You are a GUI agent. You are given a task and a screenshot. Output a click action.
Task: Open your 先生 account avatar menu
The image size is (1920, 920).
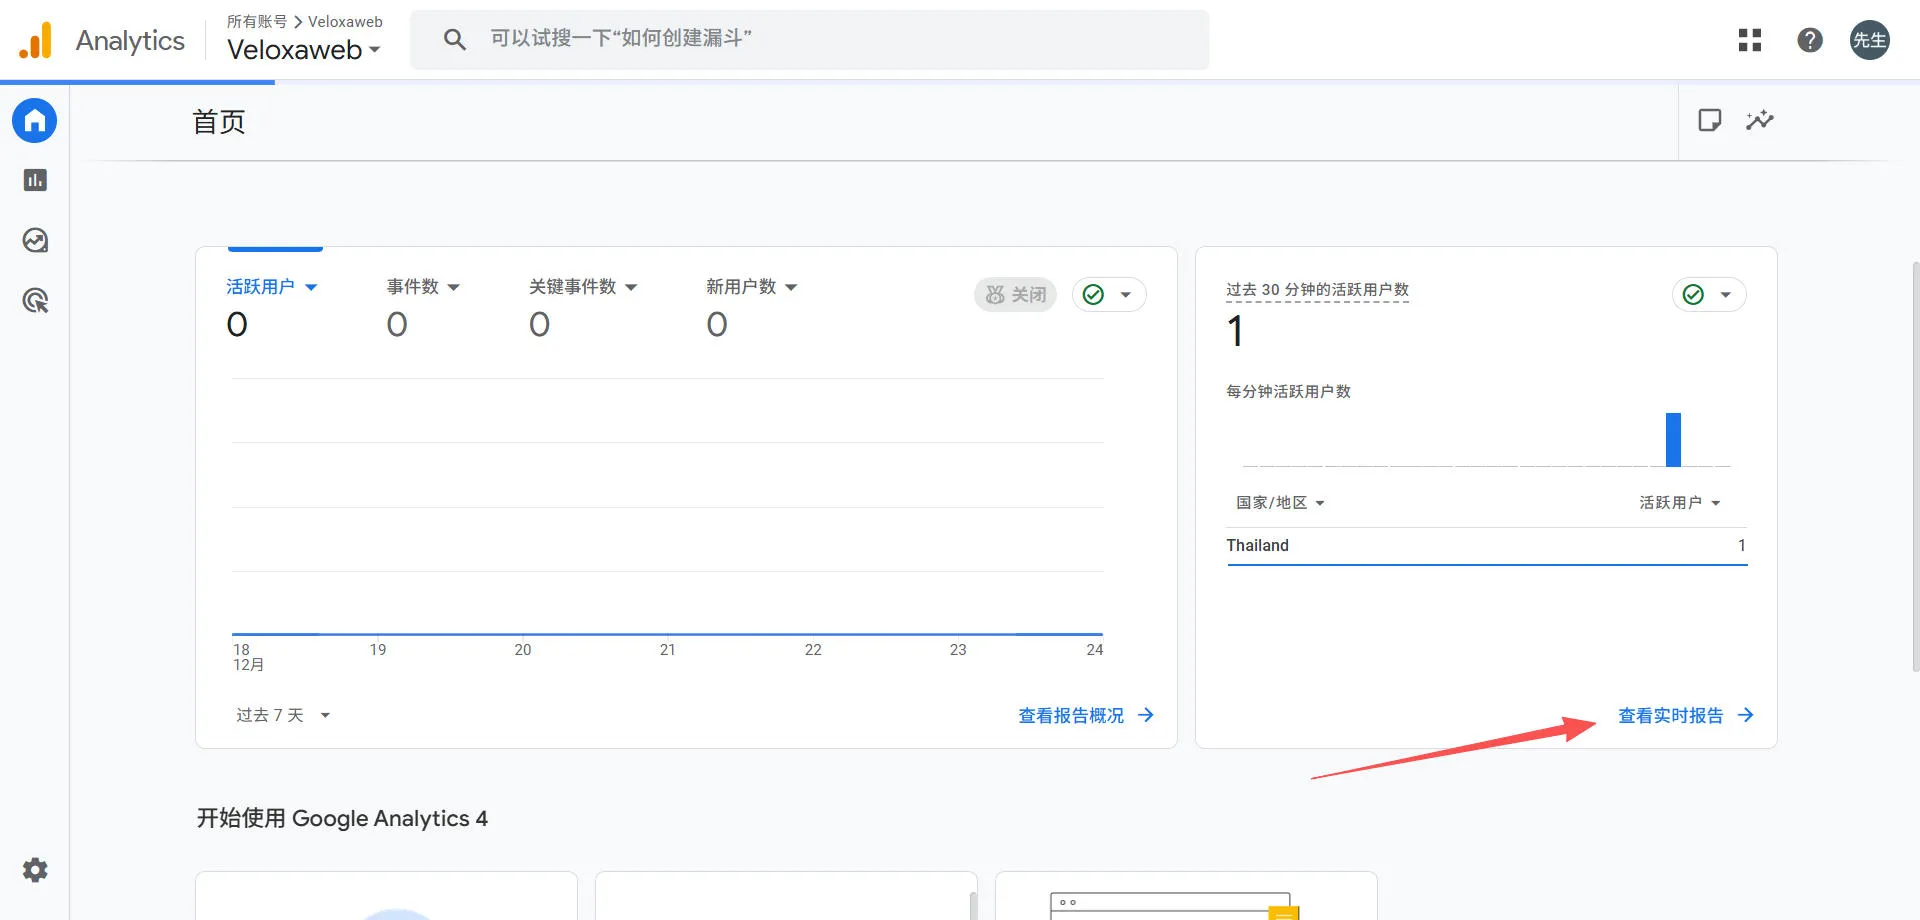1869,40
